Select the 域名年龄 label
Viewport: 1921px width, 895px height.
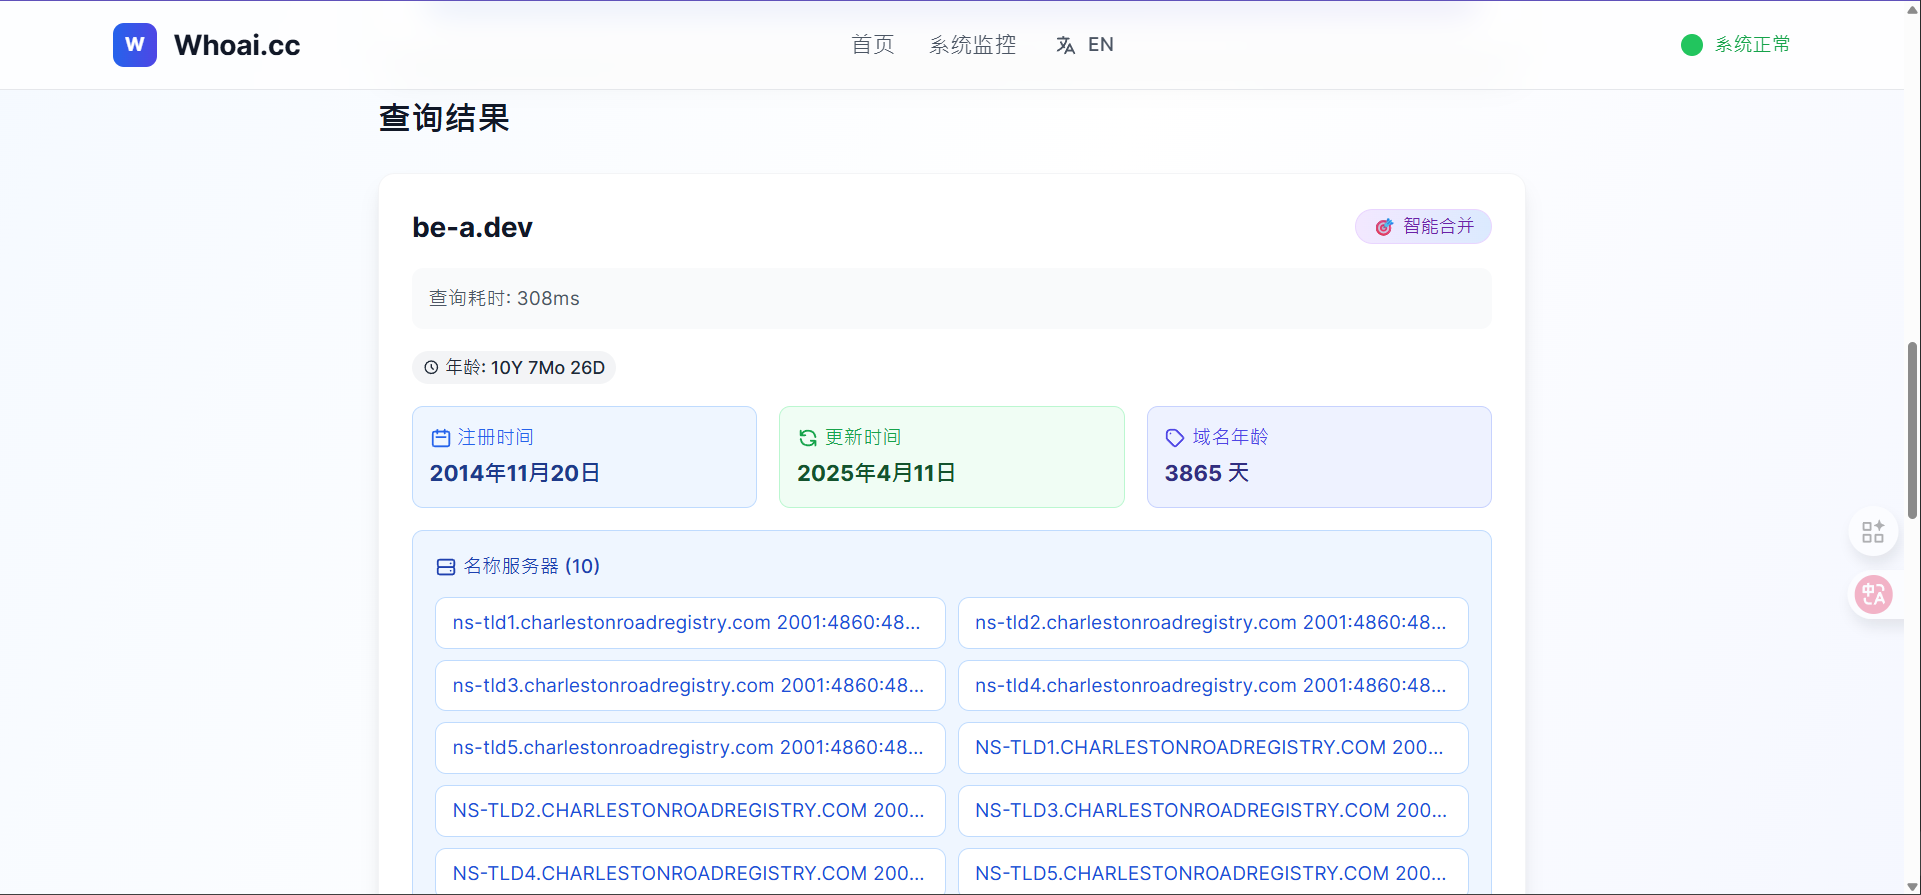point(1230,438)
